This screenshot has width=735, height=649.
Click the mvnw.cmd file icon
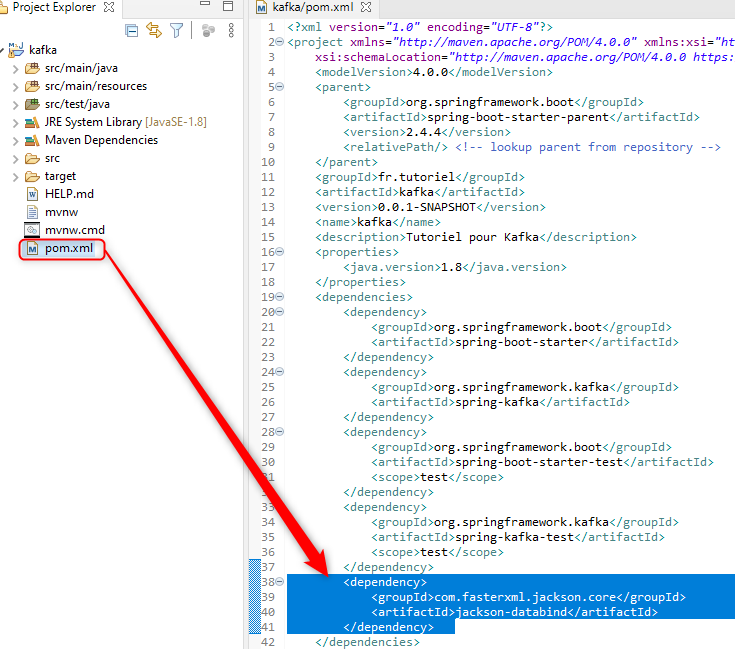point(31,230)
